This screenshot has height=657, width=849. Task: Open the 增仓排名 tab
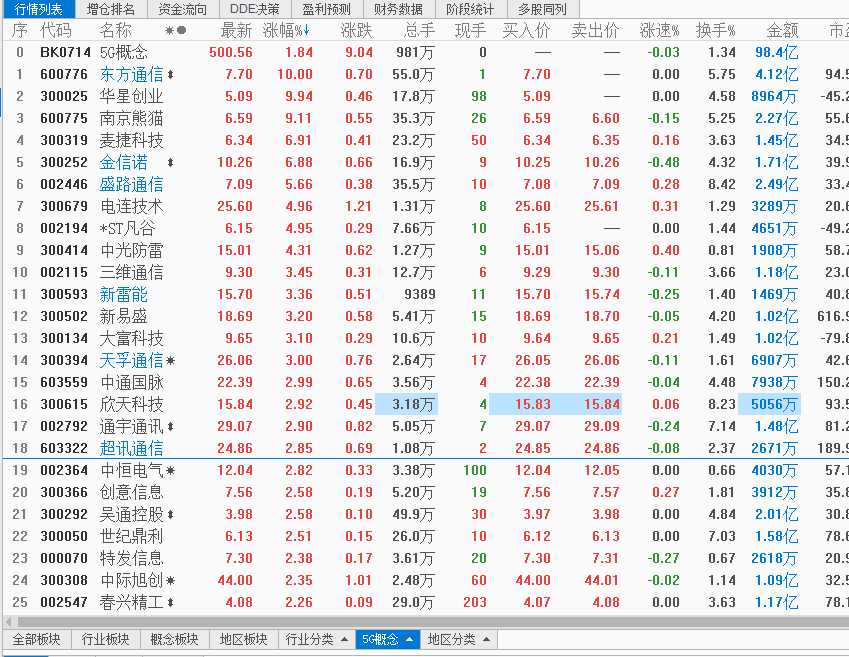[110, 9]
